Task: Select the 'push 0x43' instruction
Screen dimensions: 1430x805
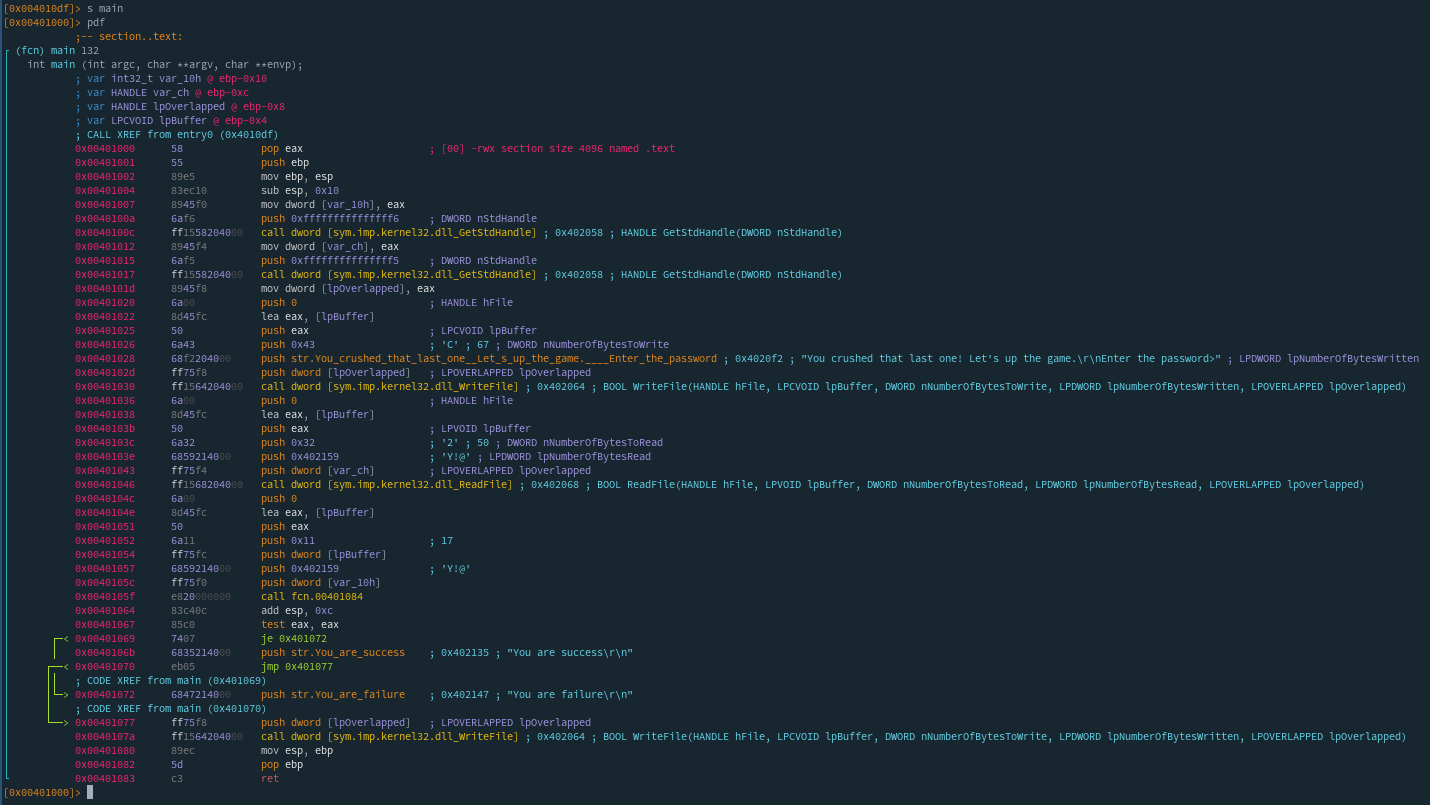Action: (x=288, y=344)
